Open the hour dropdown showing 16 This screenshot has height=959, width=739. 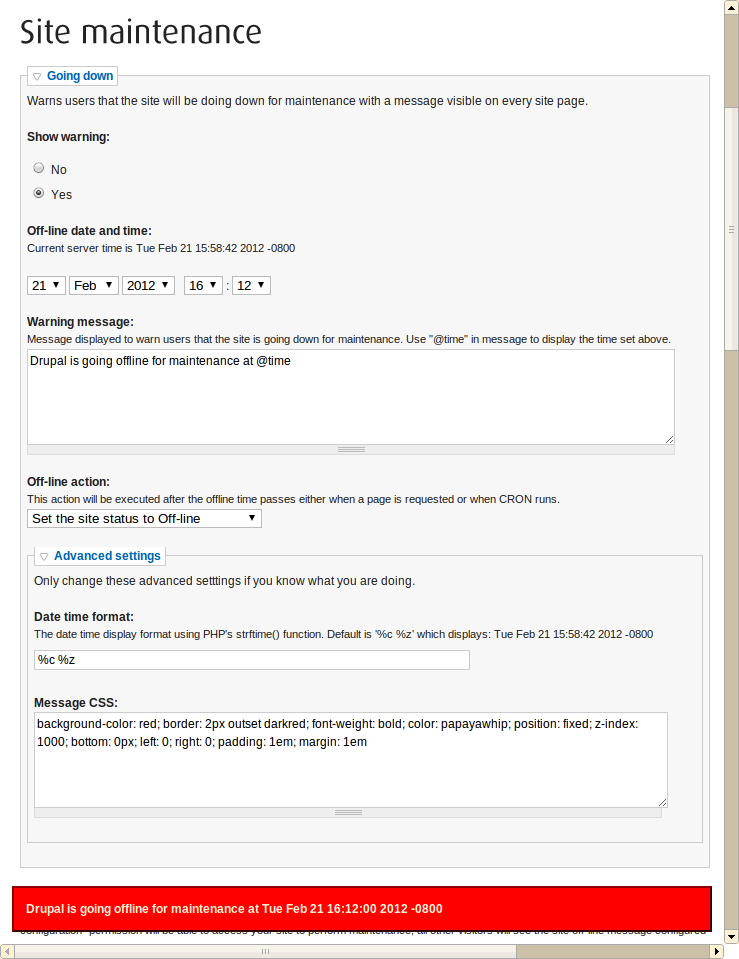click(203, 286)
